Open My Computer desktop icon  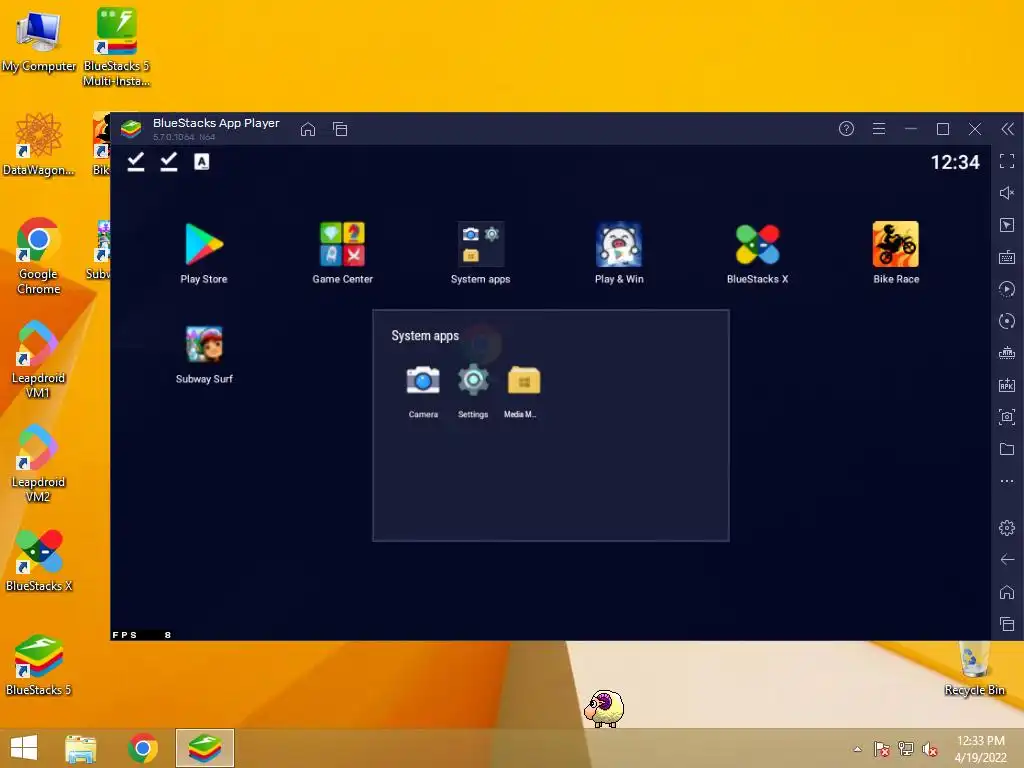[x=39, y=41]
